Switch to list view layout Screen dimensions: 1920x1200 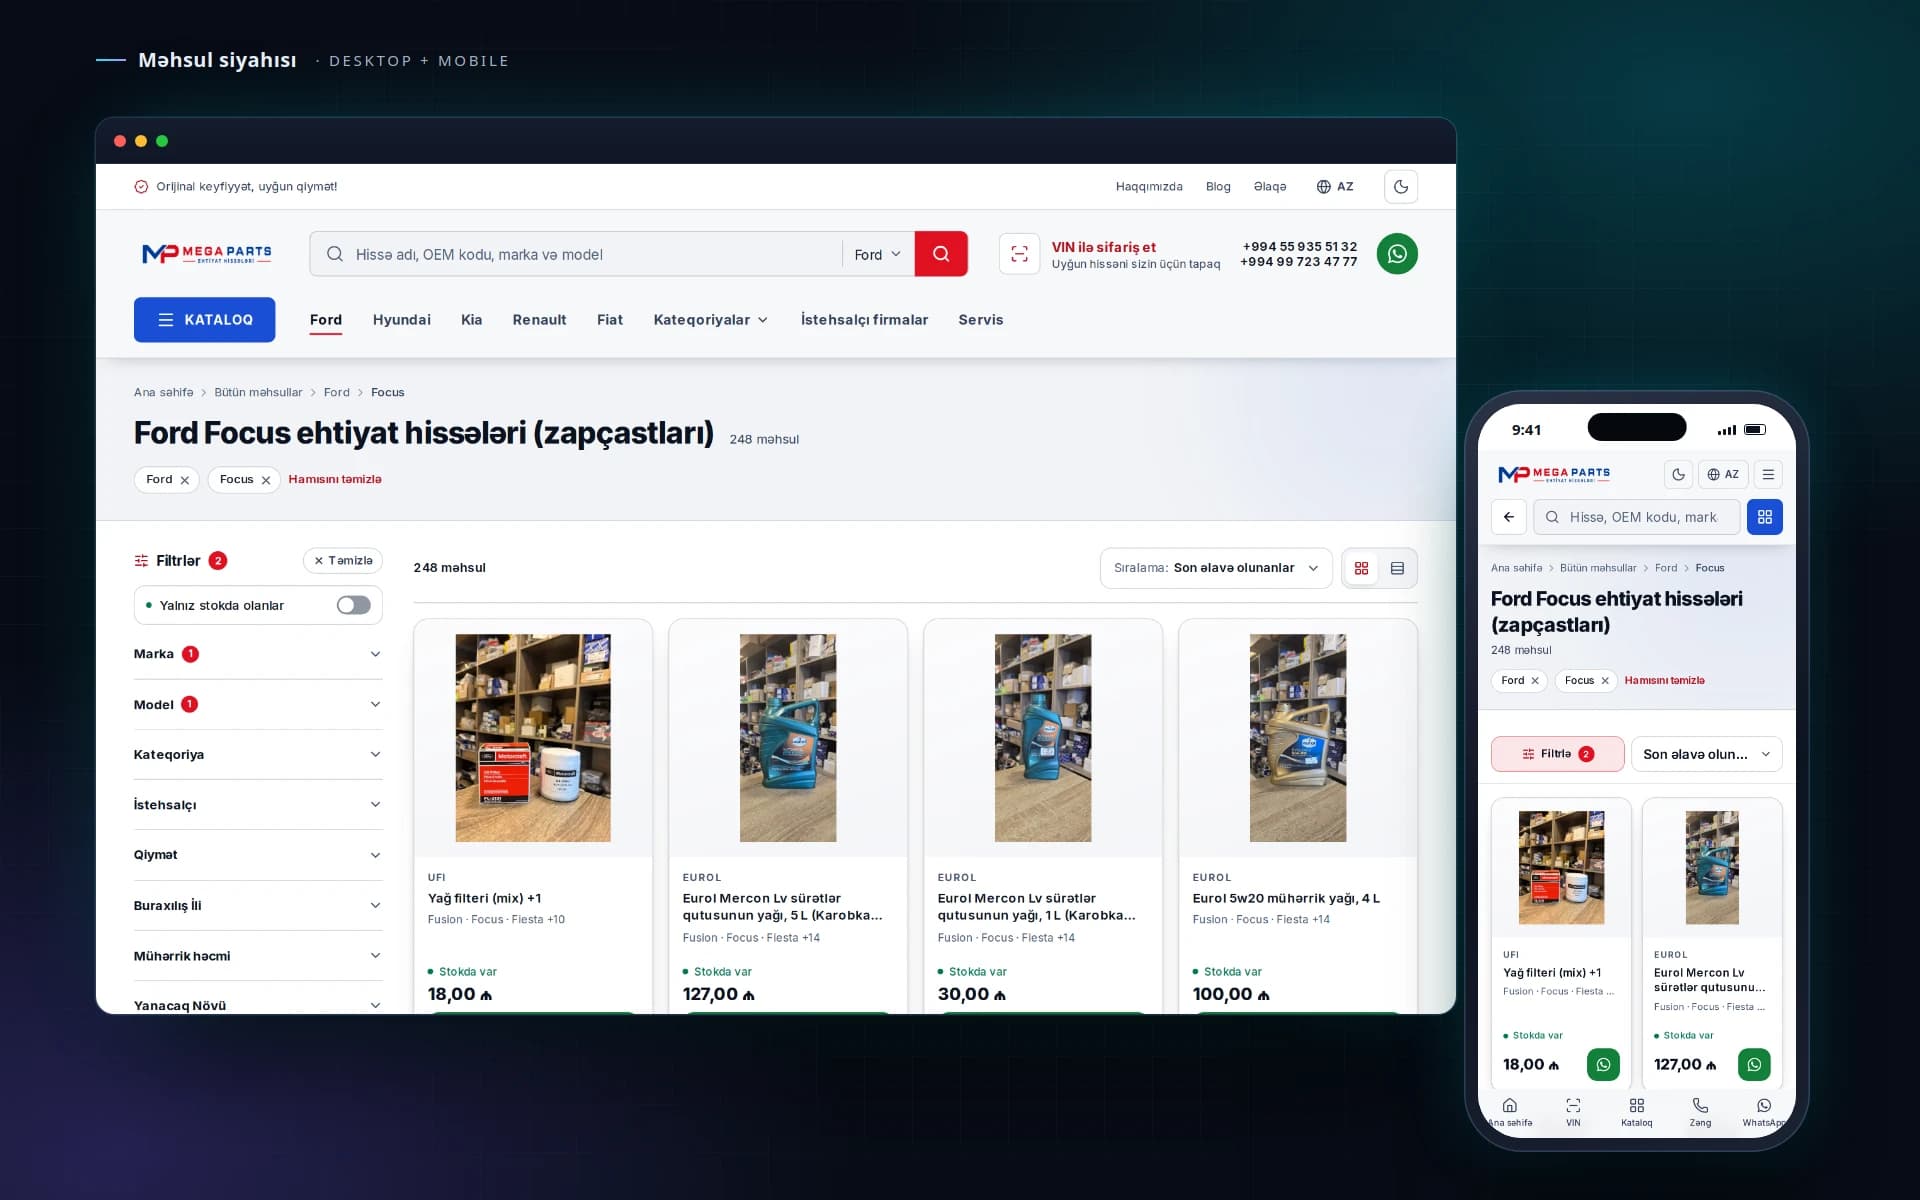[x=1397, y=568]
